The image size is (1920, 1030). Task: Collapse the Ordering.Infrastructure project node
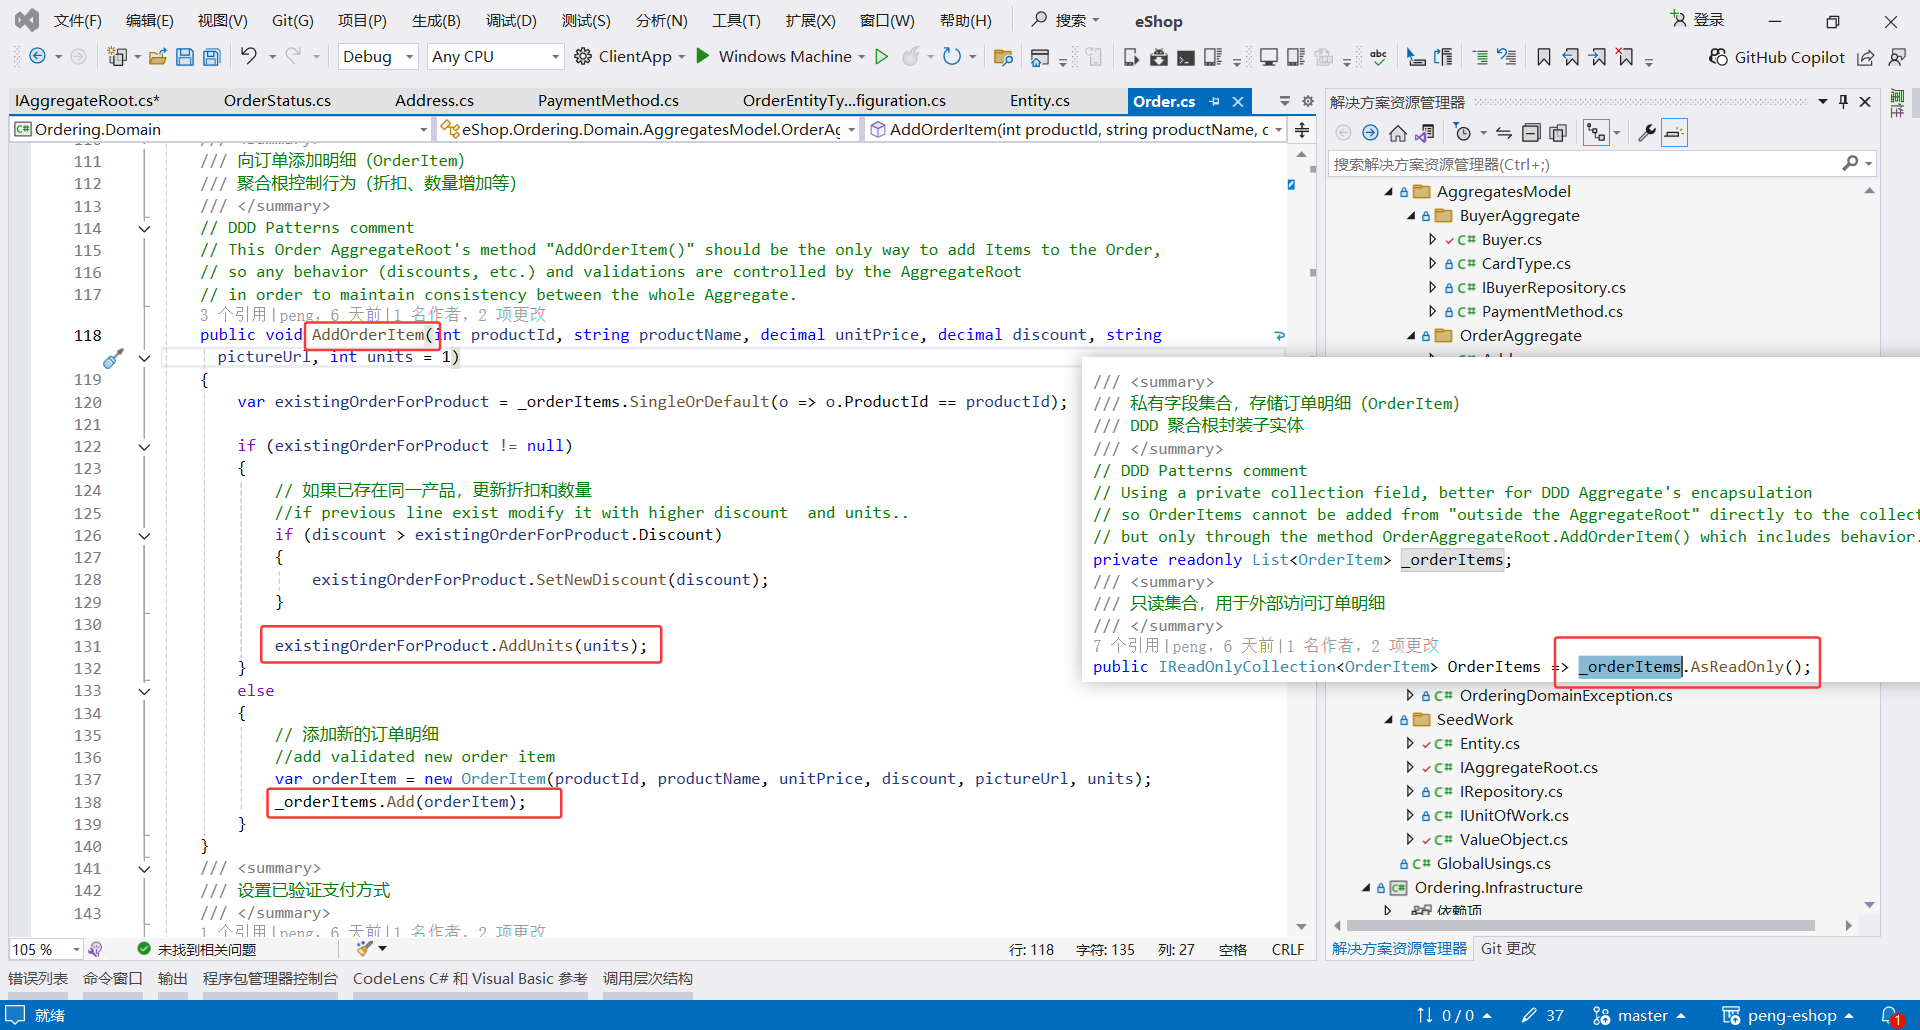(1367, 888)
